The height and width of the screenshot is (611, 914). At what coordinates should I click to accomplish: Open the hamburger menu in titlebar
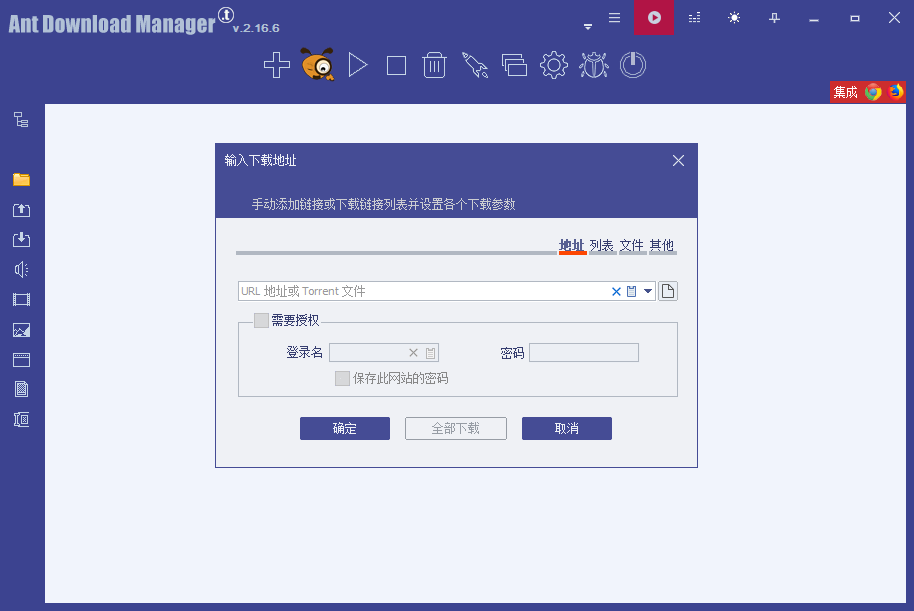pyautogui.click(x=613, y=17)
